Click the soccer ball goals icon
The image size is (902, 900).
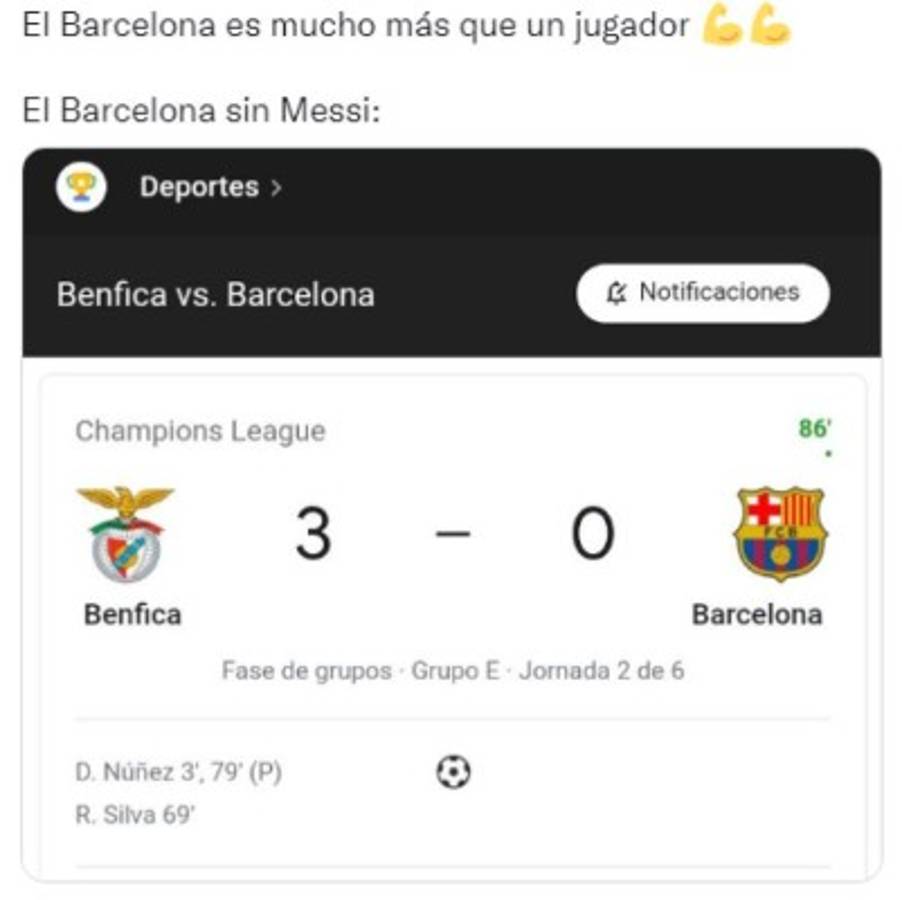pos(454,772)
